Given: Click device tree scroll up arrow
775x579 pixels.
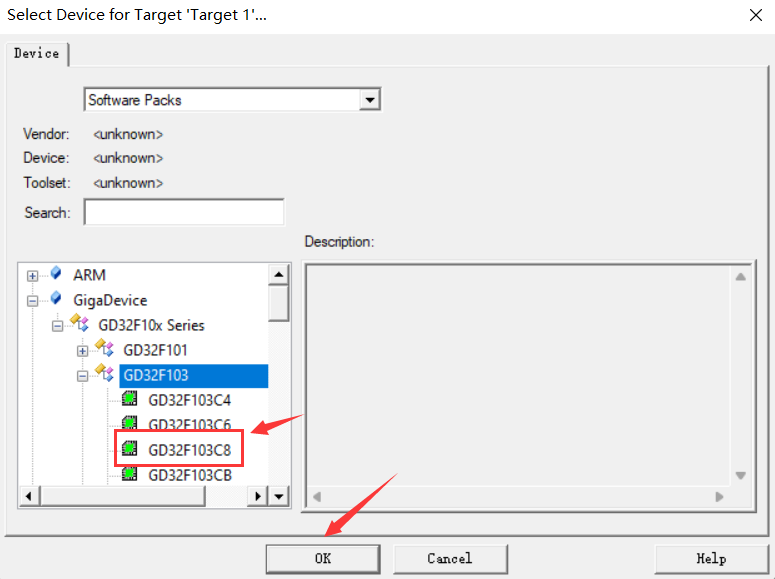Looking at the screenshot, I should click(x=279, y=274).
